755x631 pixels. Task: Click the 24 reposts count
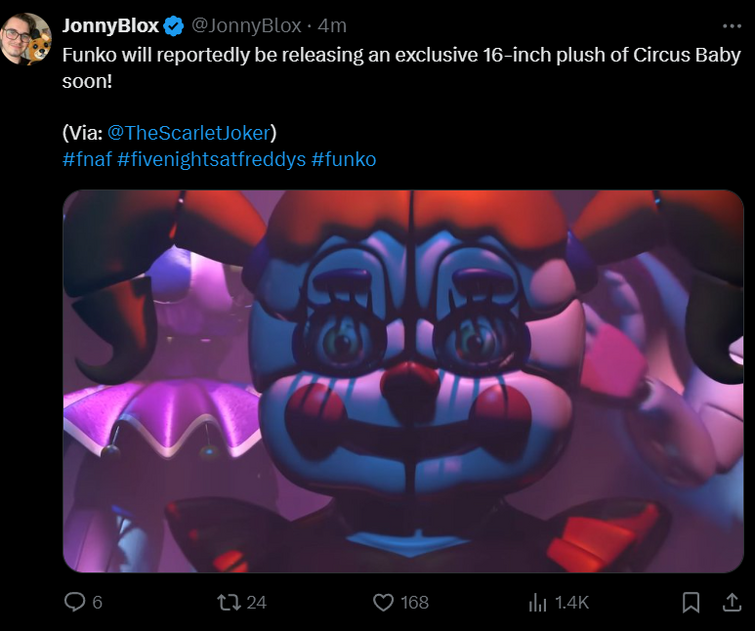click(x=256, y=602)
